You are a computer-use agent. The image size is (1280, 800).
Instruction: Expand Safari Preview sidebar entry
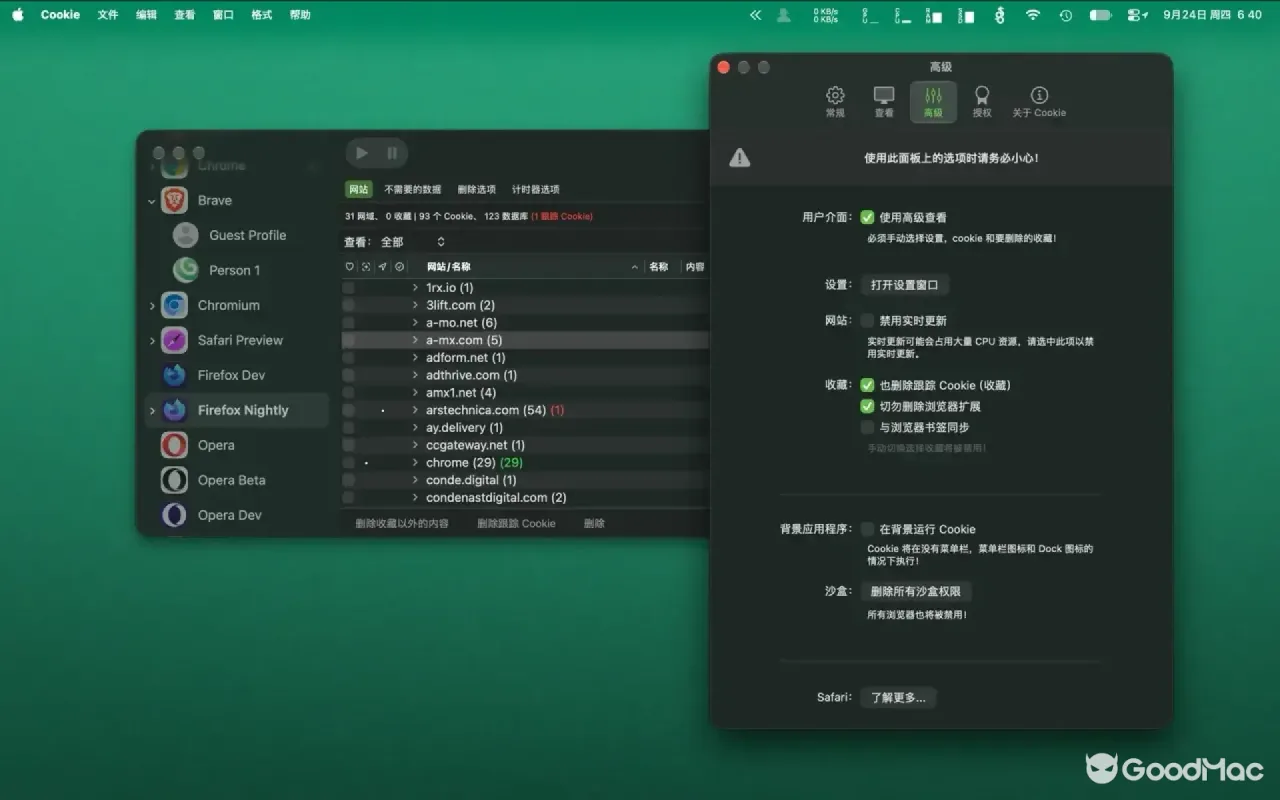pyautogui.click(x=152, y=341)
